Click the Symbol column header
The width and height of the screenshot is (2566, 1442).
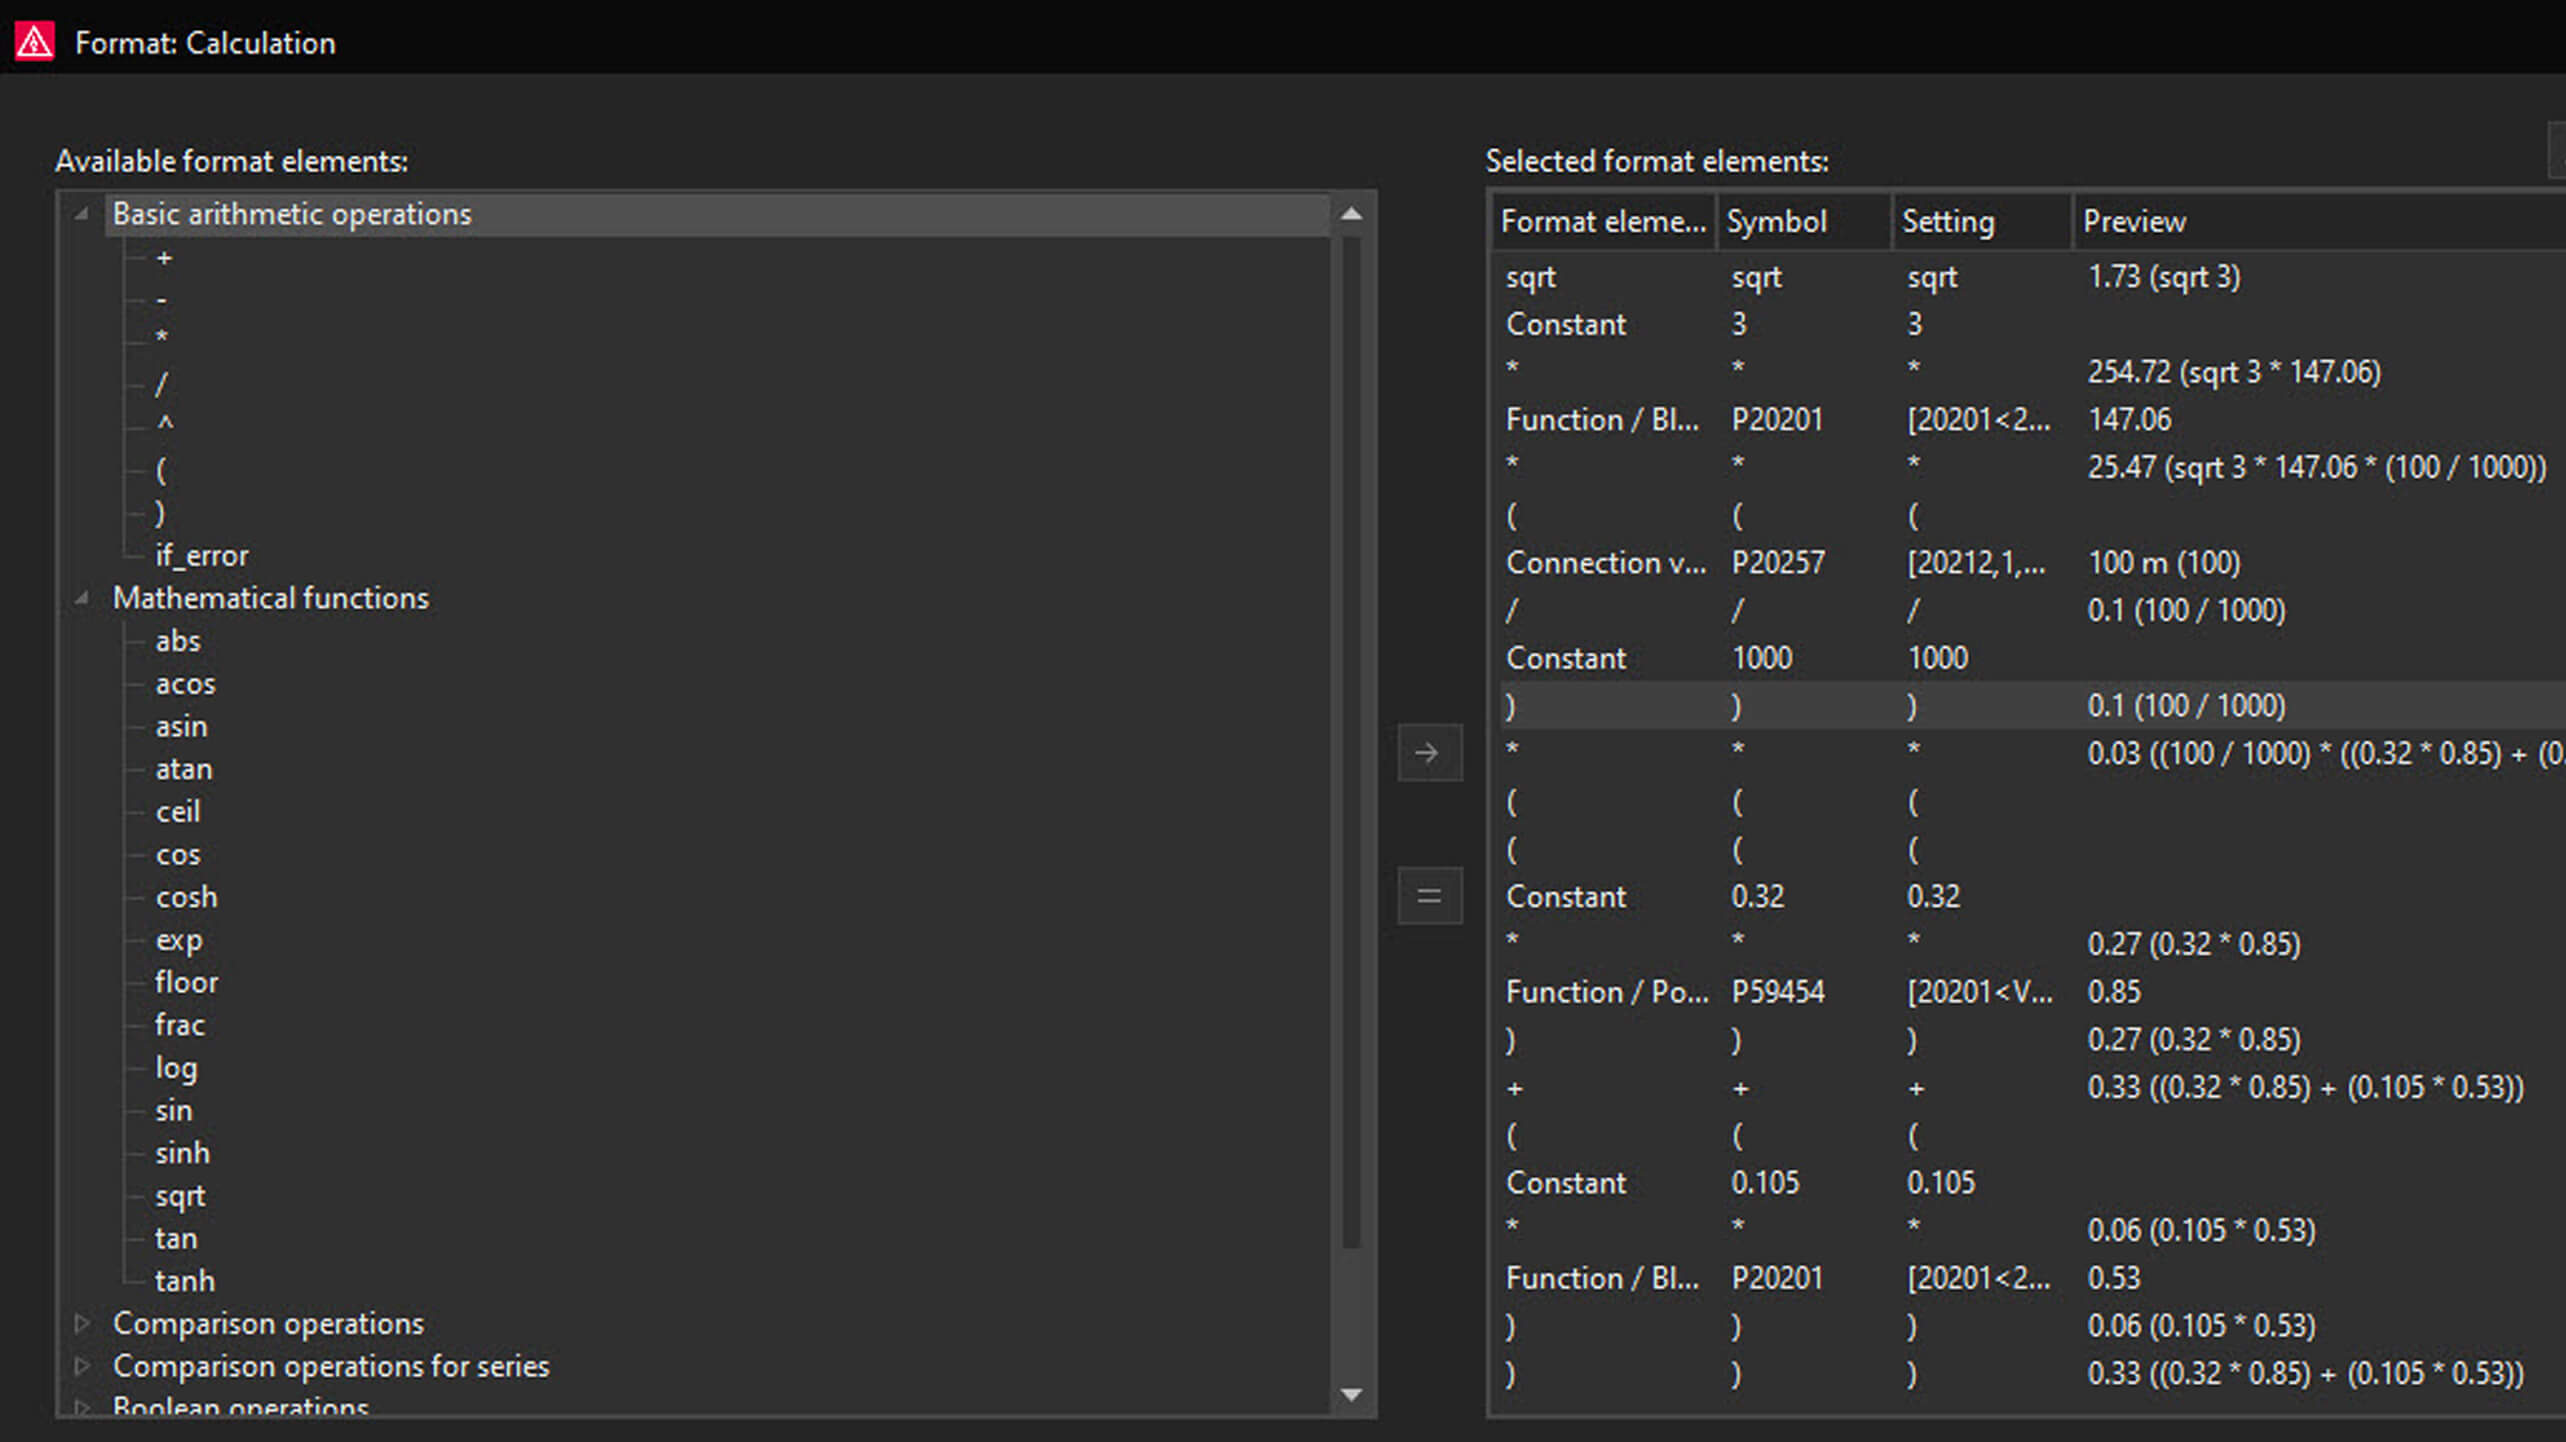1776,221
